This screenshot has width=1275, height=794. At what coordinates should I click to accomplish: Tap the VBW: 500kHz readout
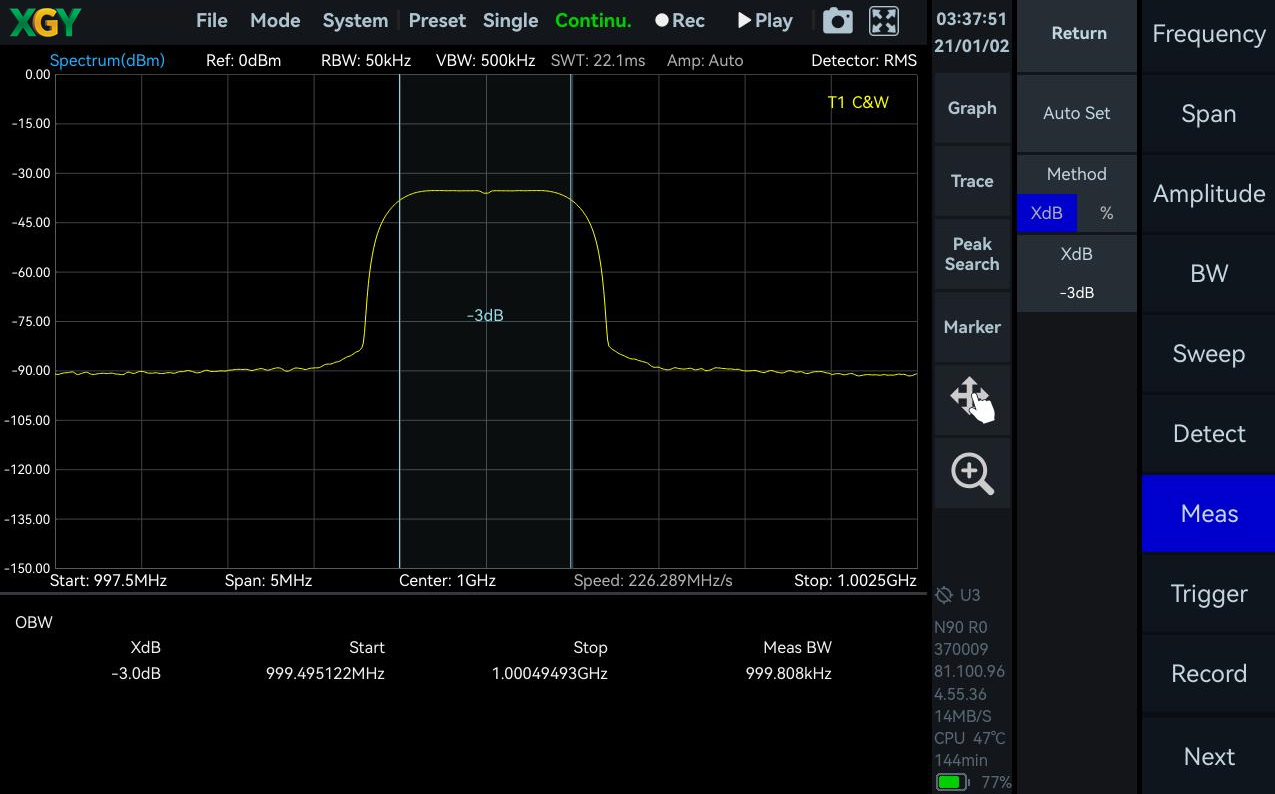[x=485, y=60]
